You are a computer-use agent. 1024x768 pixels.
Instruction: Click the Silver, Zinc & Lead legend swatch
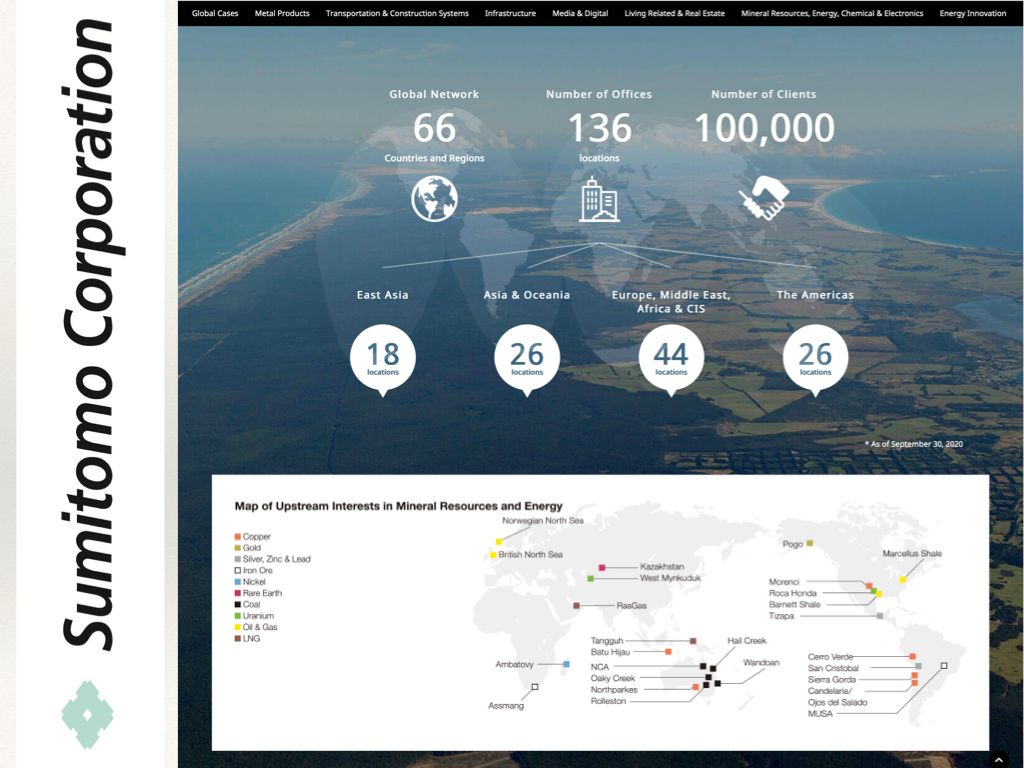238,559
